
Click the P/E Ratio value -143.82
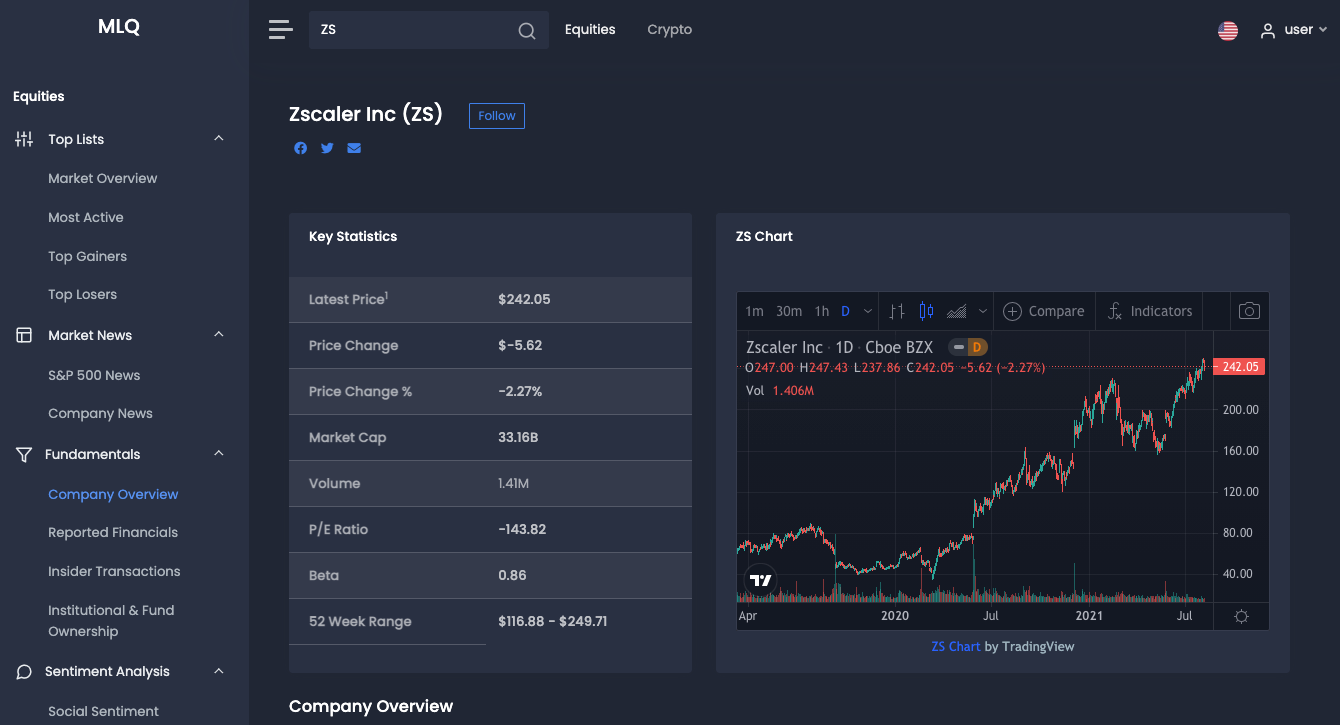(522, 530)
